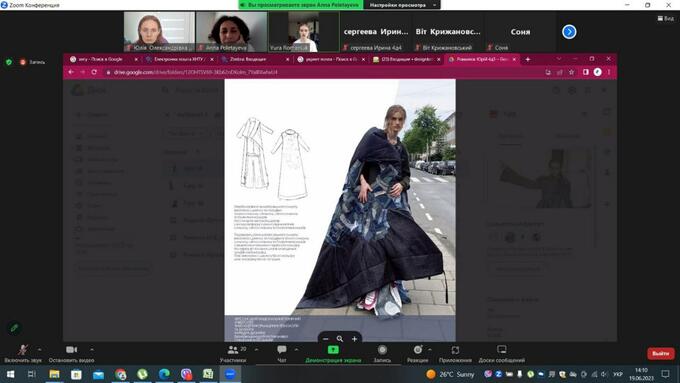This screenshot has height=383, width=680.
Task: Open Chrome from taskbar
Action: 121,374
